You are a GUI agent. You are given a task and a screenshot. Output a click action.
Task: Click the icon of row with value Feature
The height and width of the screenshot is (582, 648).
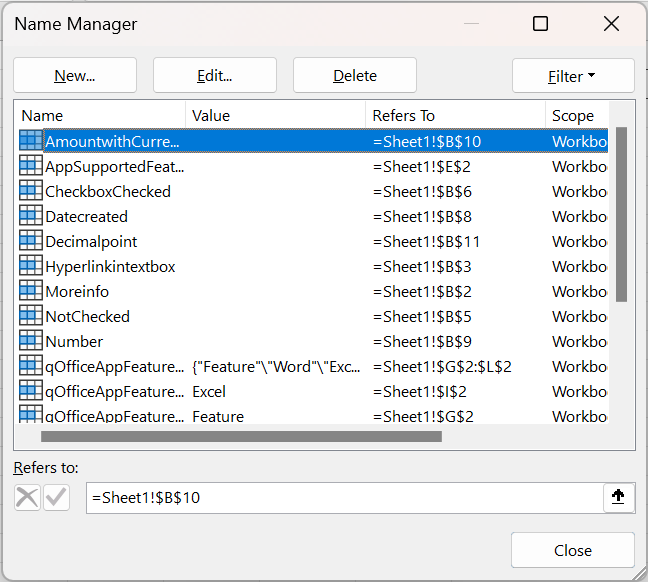pos(31,414)
